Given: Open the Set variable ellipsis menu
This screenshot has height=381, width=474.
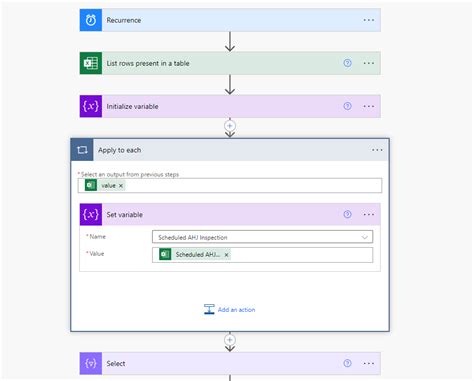Looking at the screenshot, I should [369, 214].
